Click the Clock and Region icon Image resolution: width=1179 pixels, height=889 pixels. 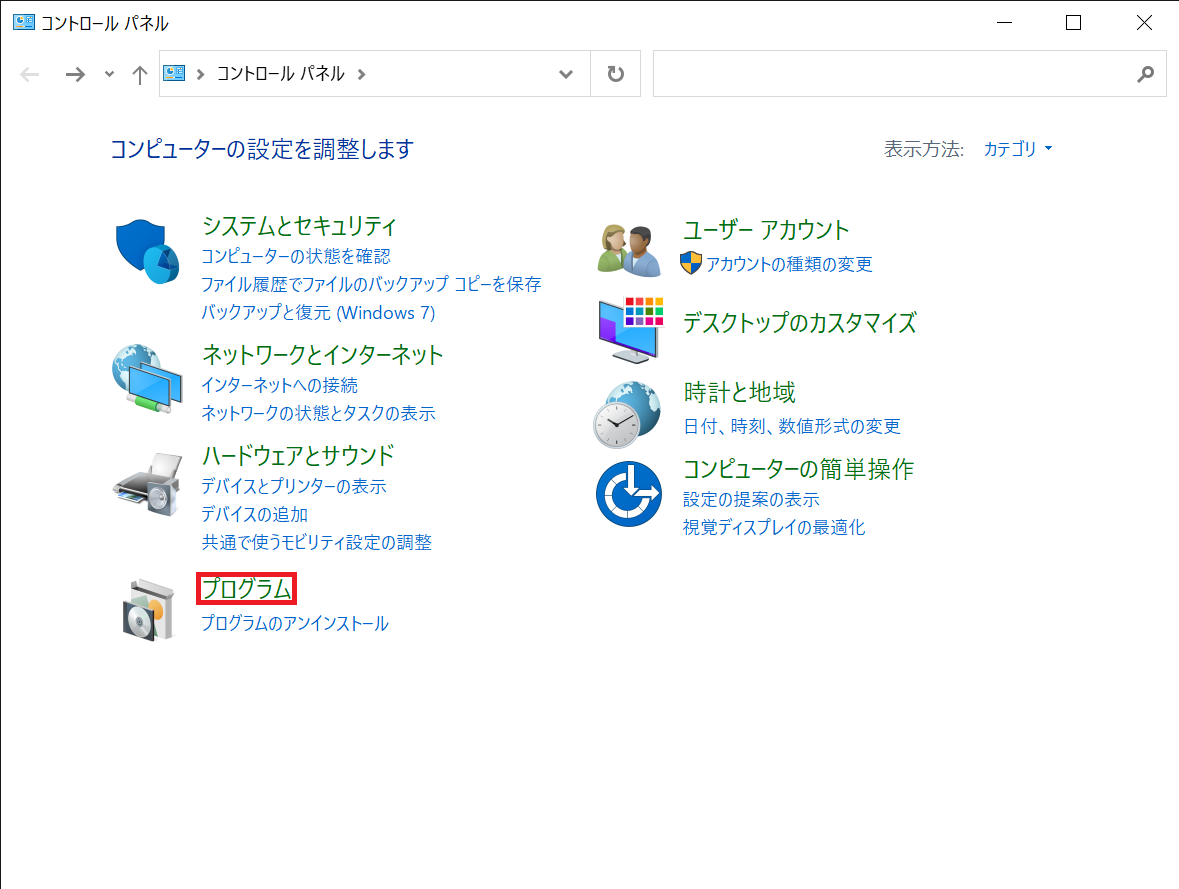(627, 413)
